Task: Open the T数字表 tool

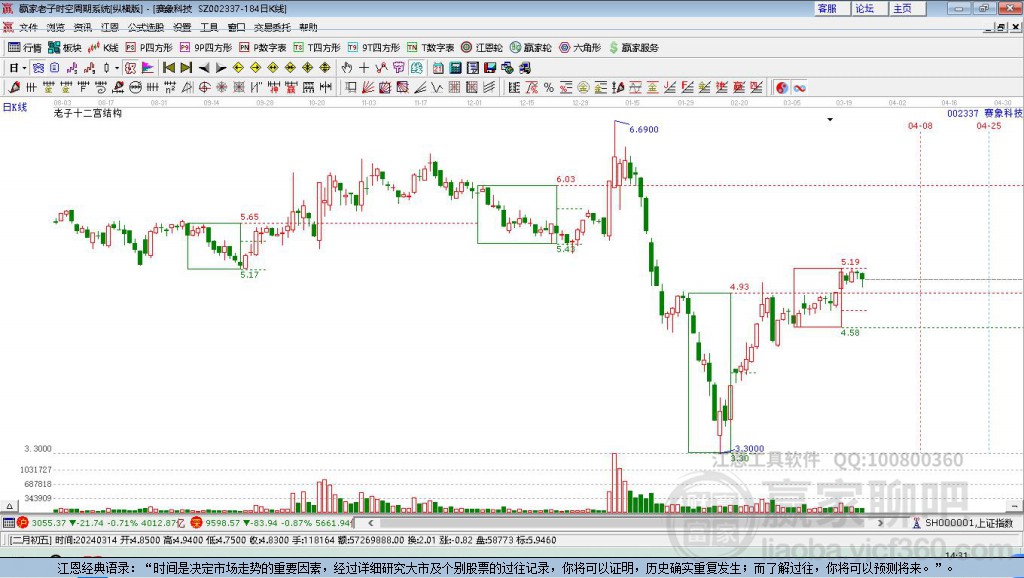Action: pos(430,48)
